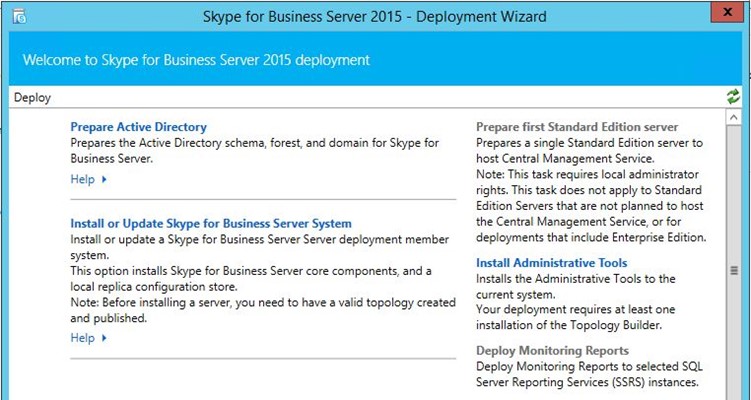The image size is (751, 400).
Task: Click the welcome banner heading text
Action: 196,60
